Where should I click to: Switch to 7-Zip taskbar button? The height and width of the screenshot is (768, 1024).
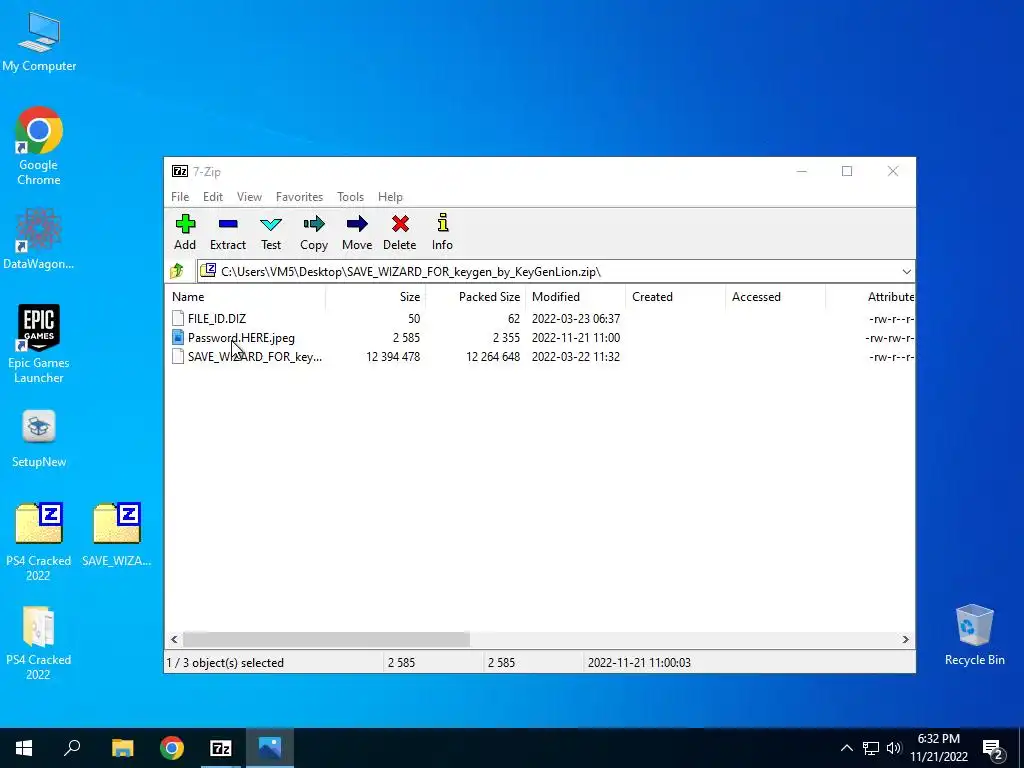[x=221, y=748]
